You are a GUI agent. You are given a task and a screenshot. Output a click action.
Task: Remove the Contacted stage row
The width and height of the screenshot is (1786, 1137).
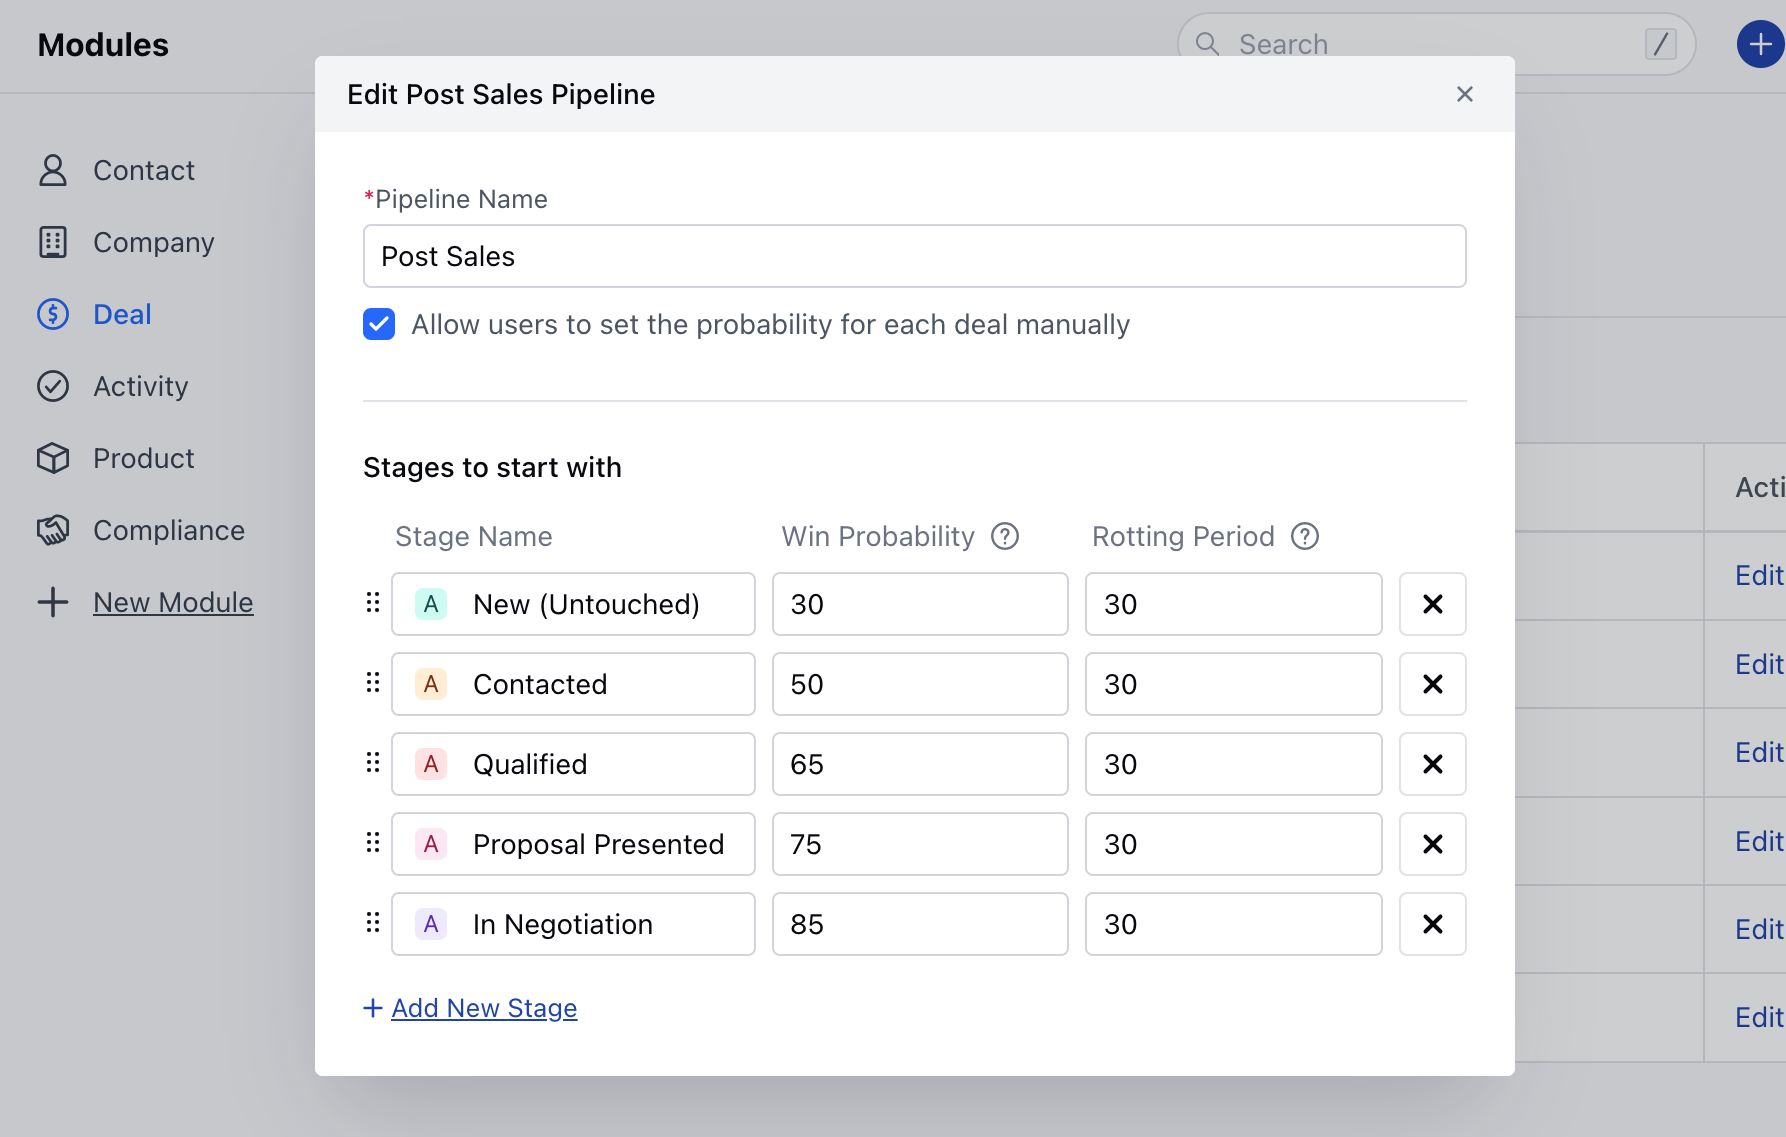(x=1432, y=684)
